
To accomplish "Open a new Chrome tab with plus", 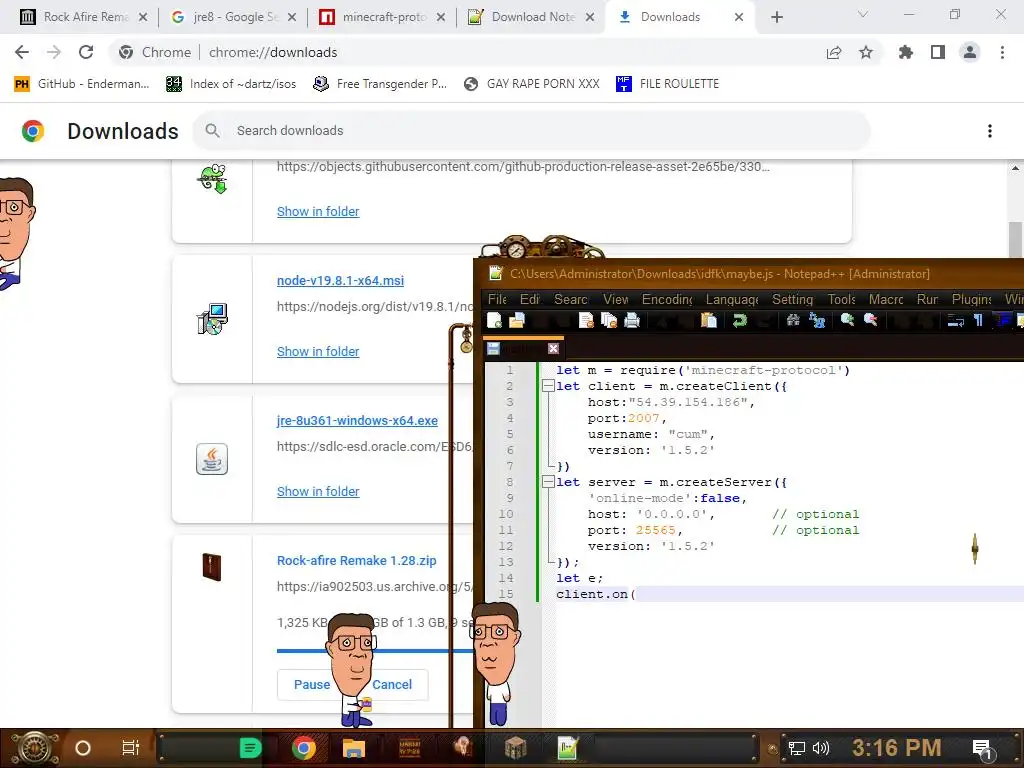I will point(776,17).
